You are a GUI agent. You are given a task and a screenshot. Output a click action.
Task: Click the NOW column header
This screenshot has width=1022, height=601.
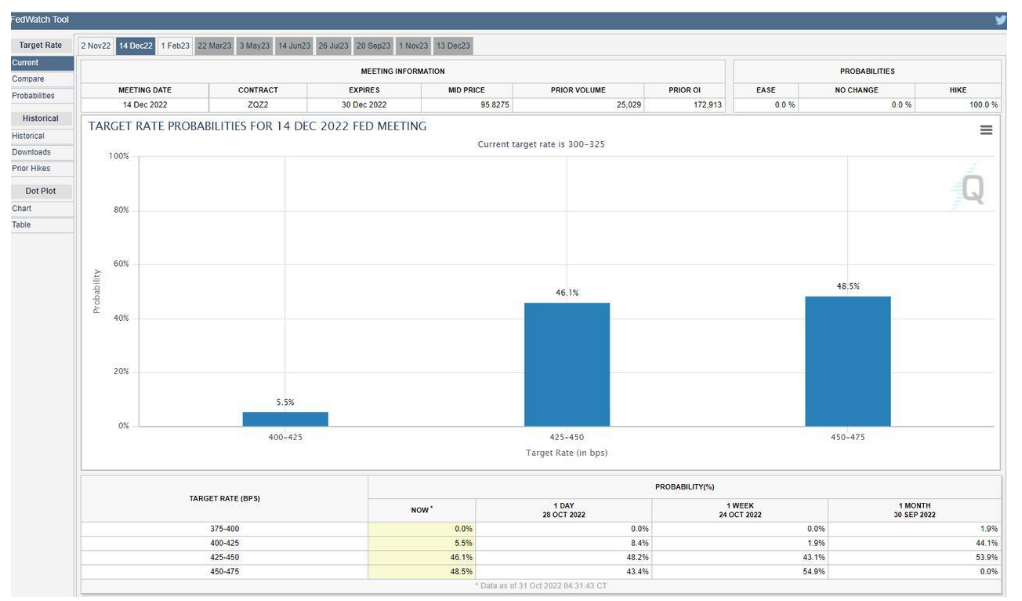(422, 510)
